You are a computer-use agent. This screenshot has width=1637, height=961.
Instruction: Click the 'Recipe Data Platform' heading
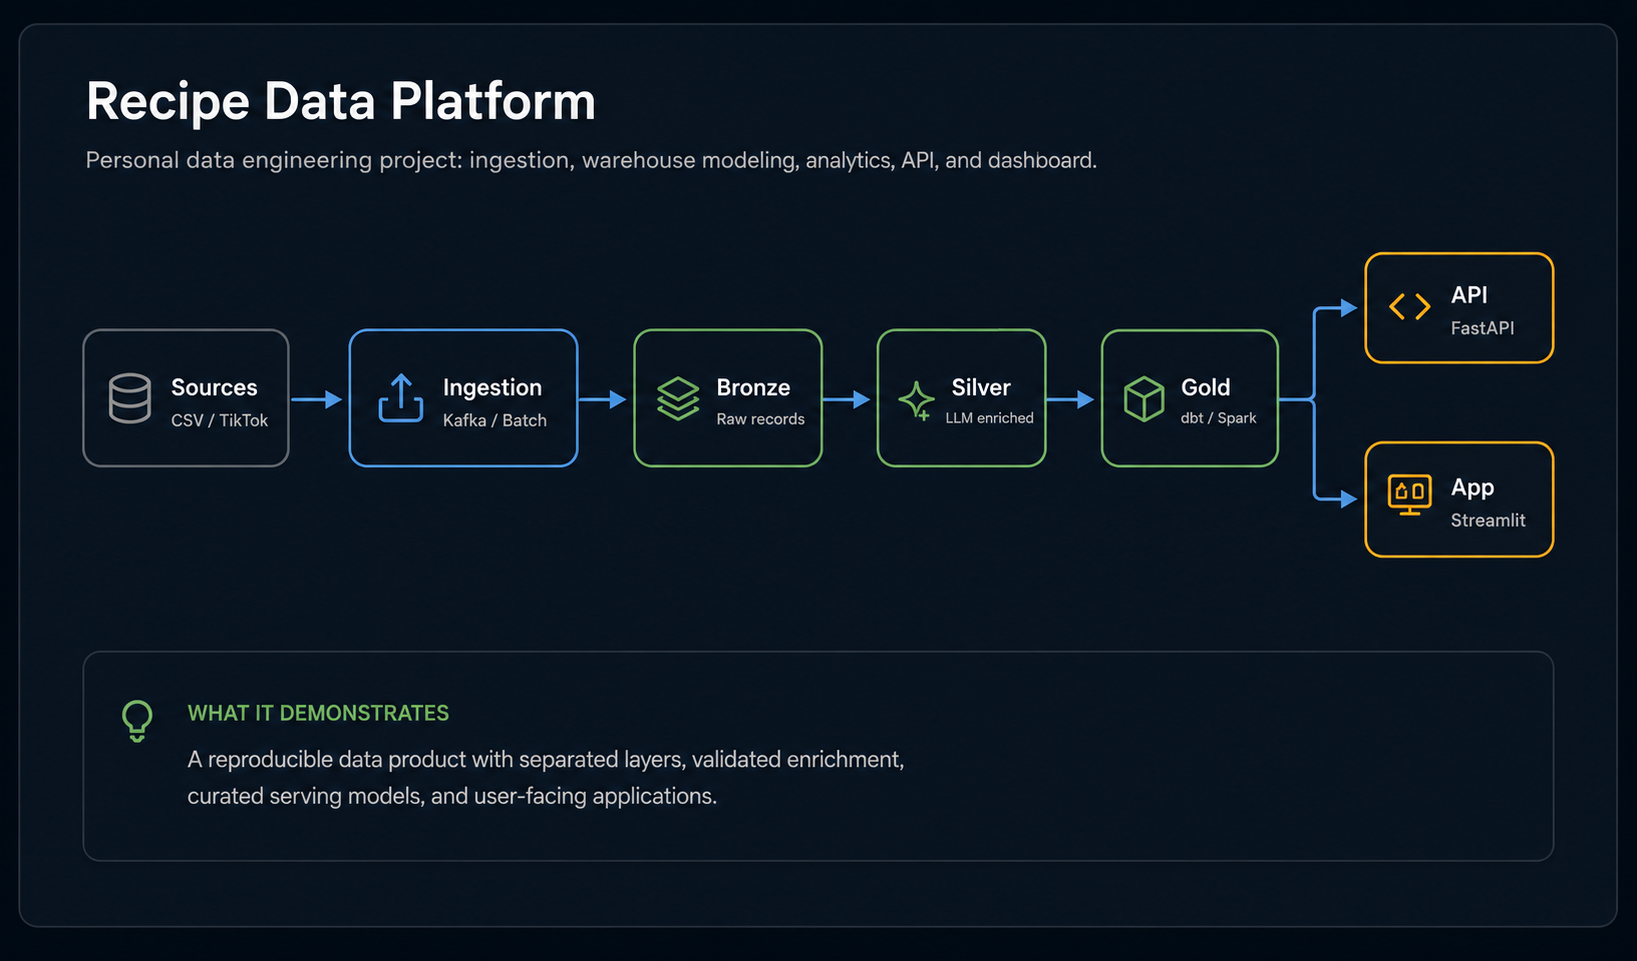point(340,102)
